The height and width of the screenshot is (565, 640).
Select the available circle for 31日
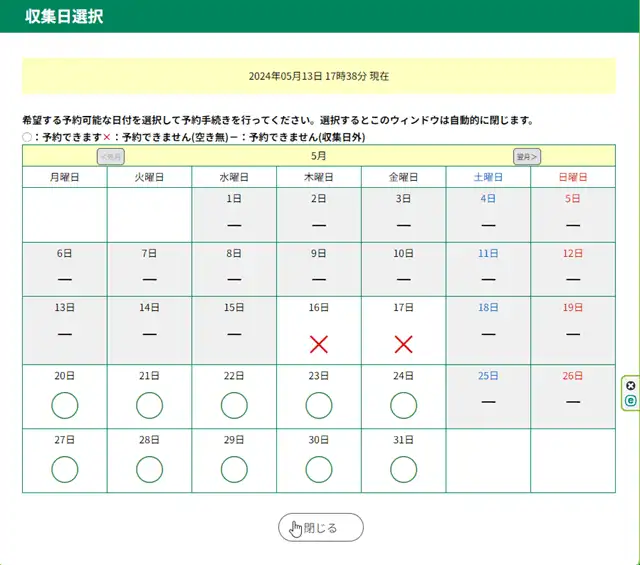(404, 469)
